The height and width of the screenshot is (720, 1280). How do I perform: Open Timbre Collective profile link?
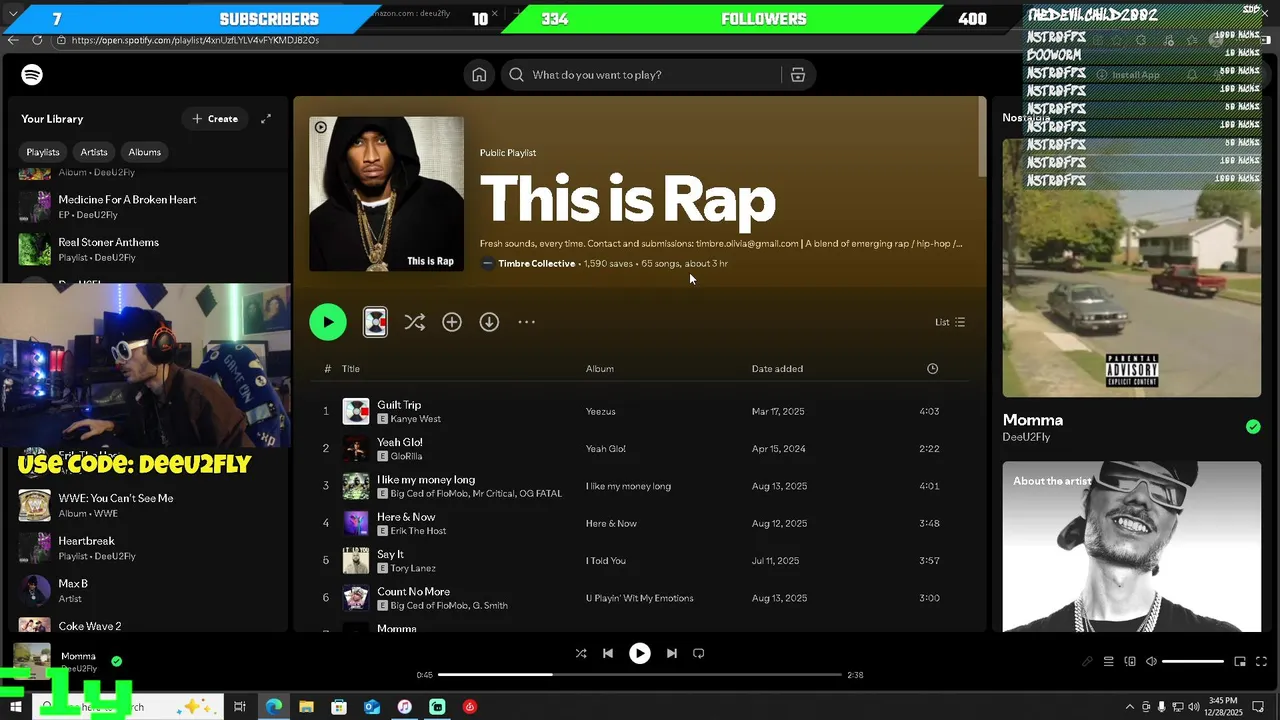click(x=536, y=264)
